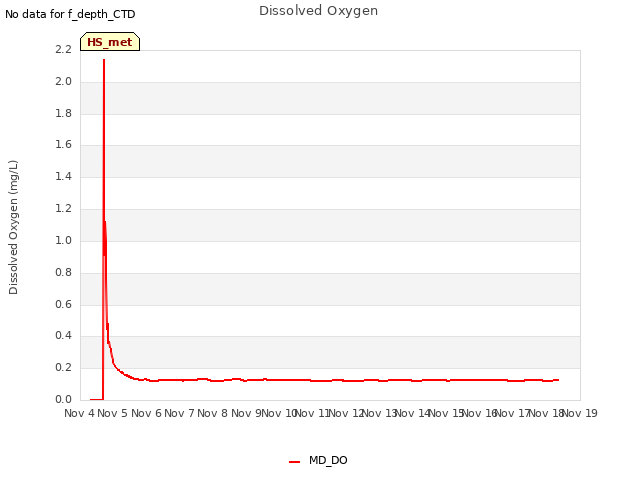
Task: Click the 2.0 y-axis tick label
Action: pyautogui.click(x=63, y=81)
